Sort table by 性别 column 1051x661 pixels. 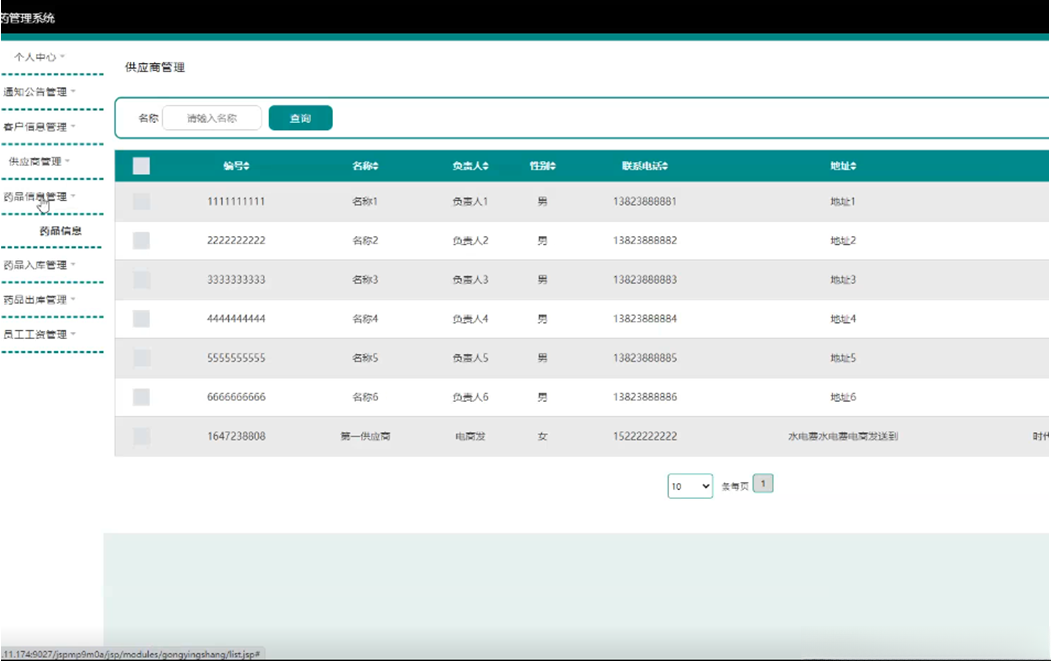tap(542, 166)
